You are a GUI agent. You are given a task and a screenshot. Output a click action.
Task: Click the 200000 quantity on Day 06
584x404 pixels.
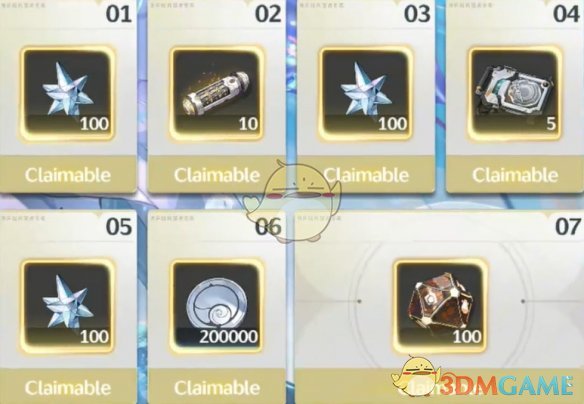[229, 337]
